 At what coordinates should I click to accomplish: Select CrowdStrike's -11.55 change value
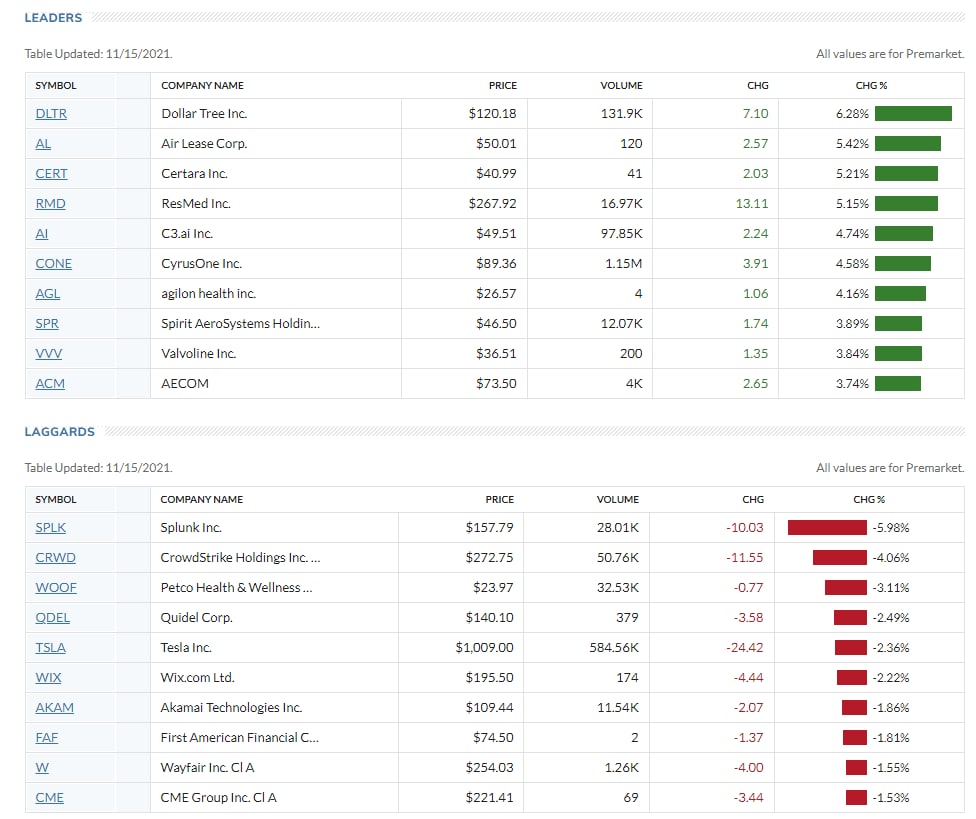click(x=744, y=558)
